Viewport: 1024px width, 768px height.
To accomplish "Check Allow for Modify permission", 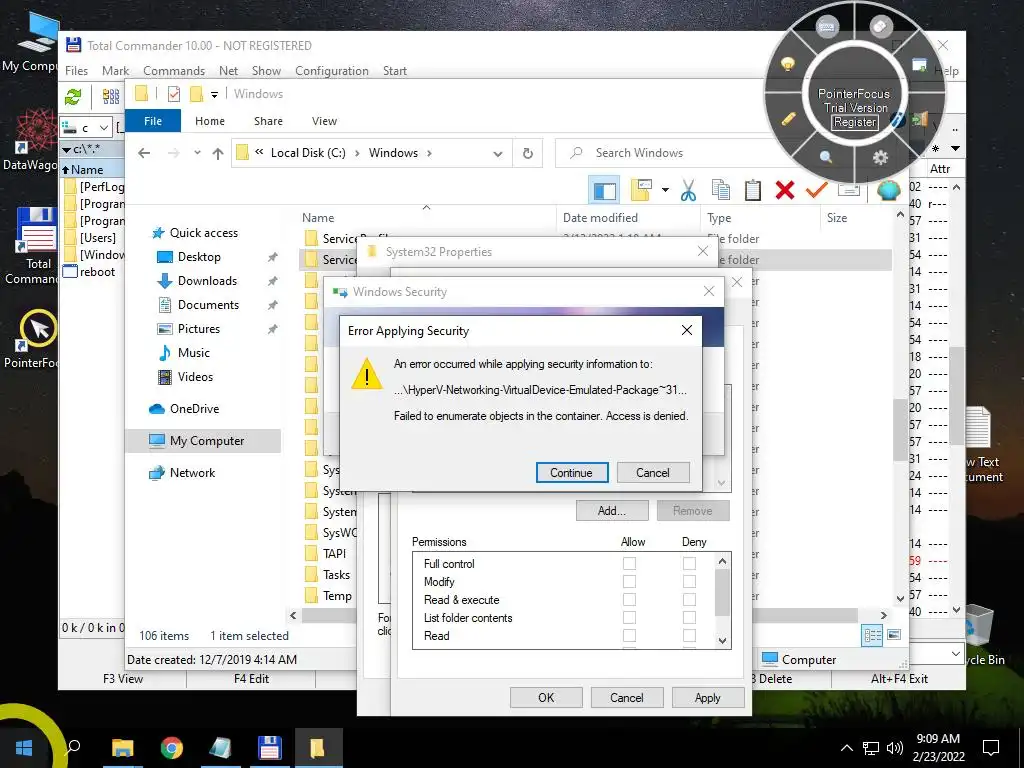I will [x=629, y=581].
